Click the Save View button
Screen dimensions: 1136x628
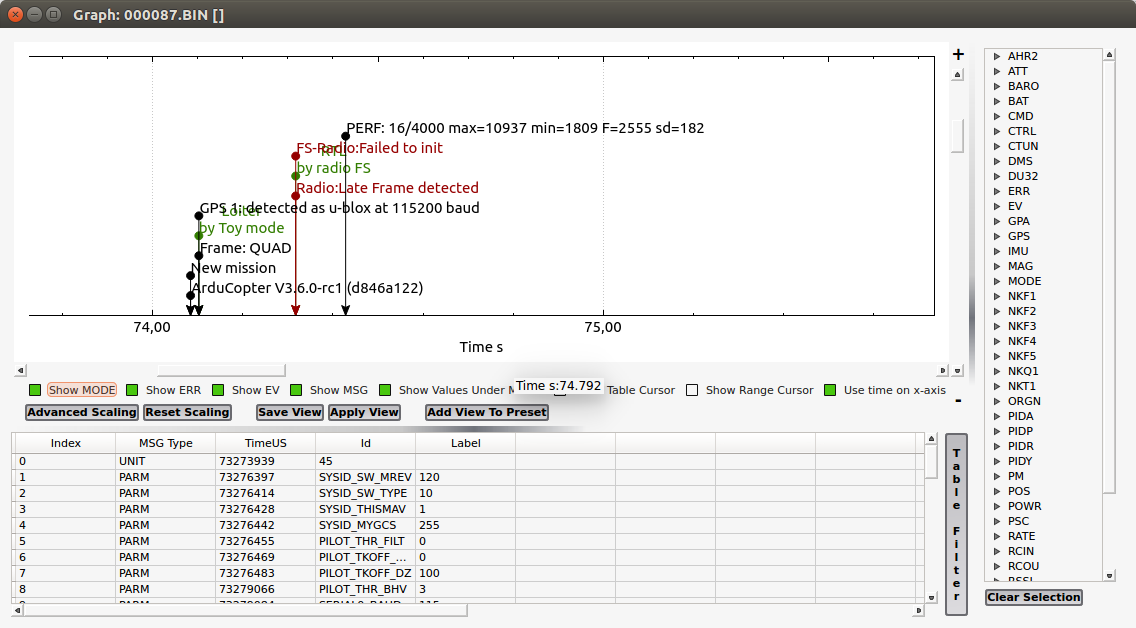click(289, 412)
